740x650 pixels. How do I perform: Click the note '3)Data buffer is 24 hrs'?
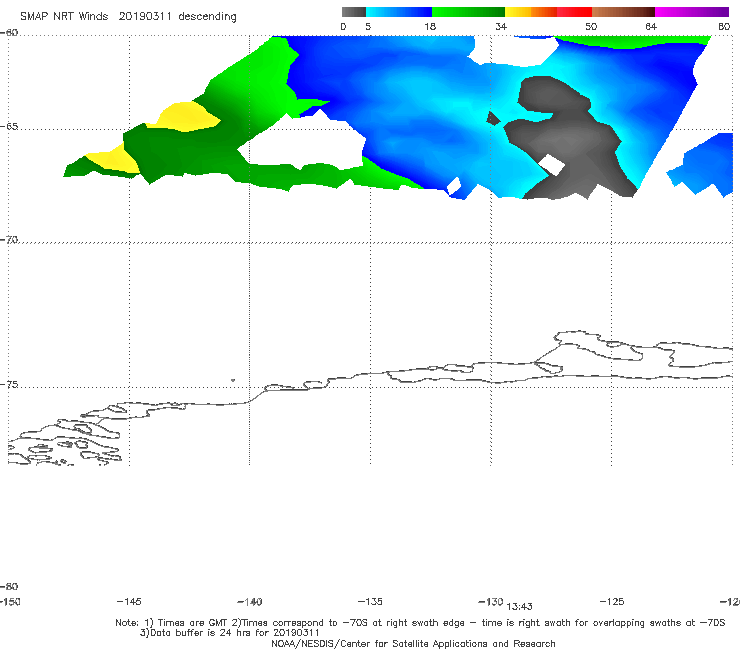[230, 633]
